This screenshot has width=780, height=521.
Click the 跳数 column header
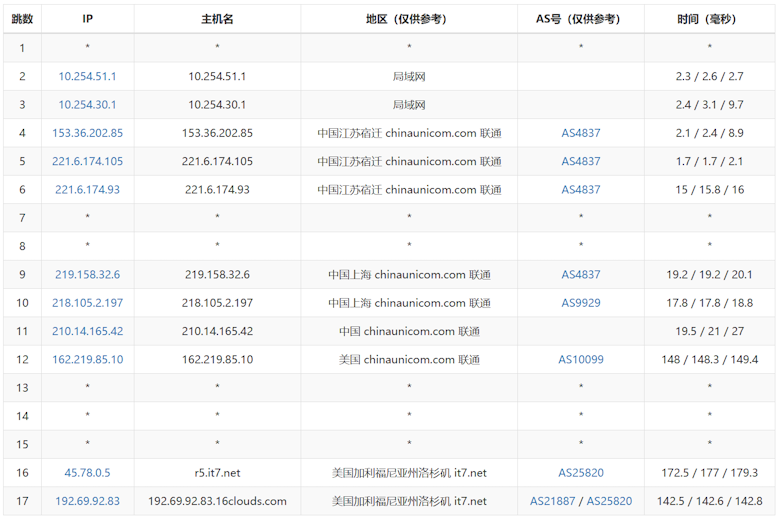[22, 19]
